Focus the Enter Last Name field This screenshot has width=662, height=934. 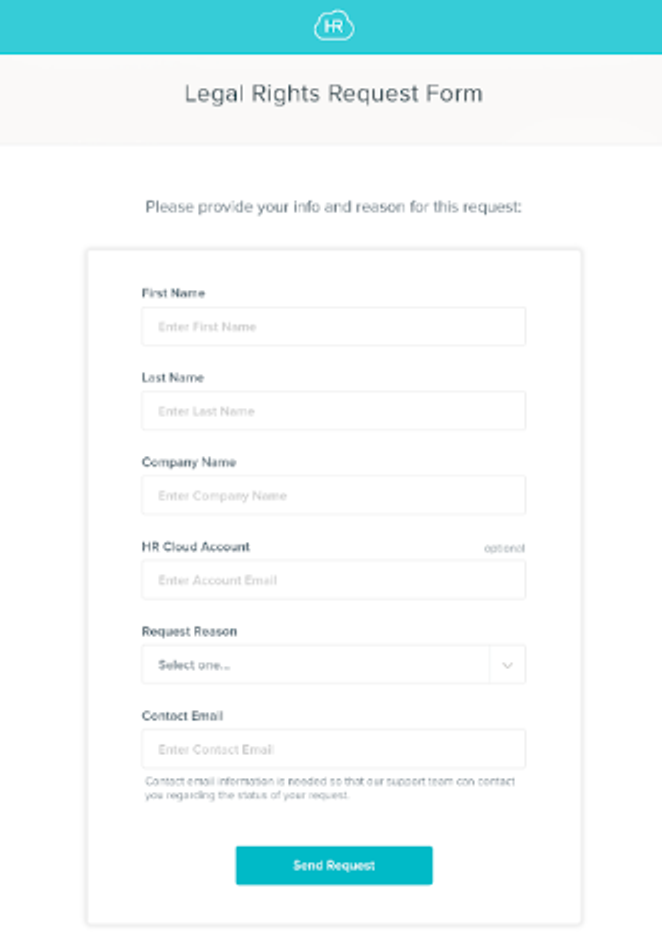point(334,411)
